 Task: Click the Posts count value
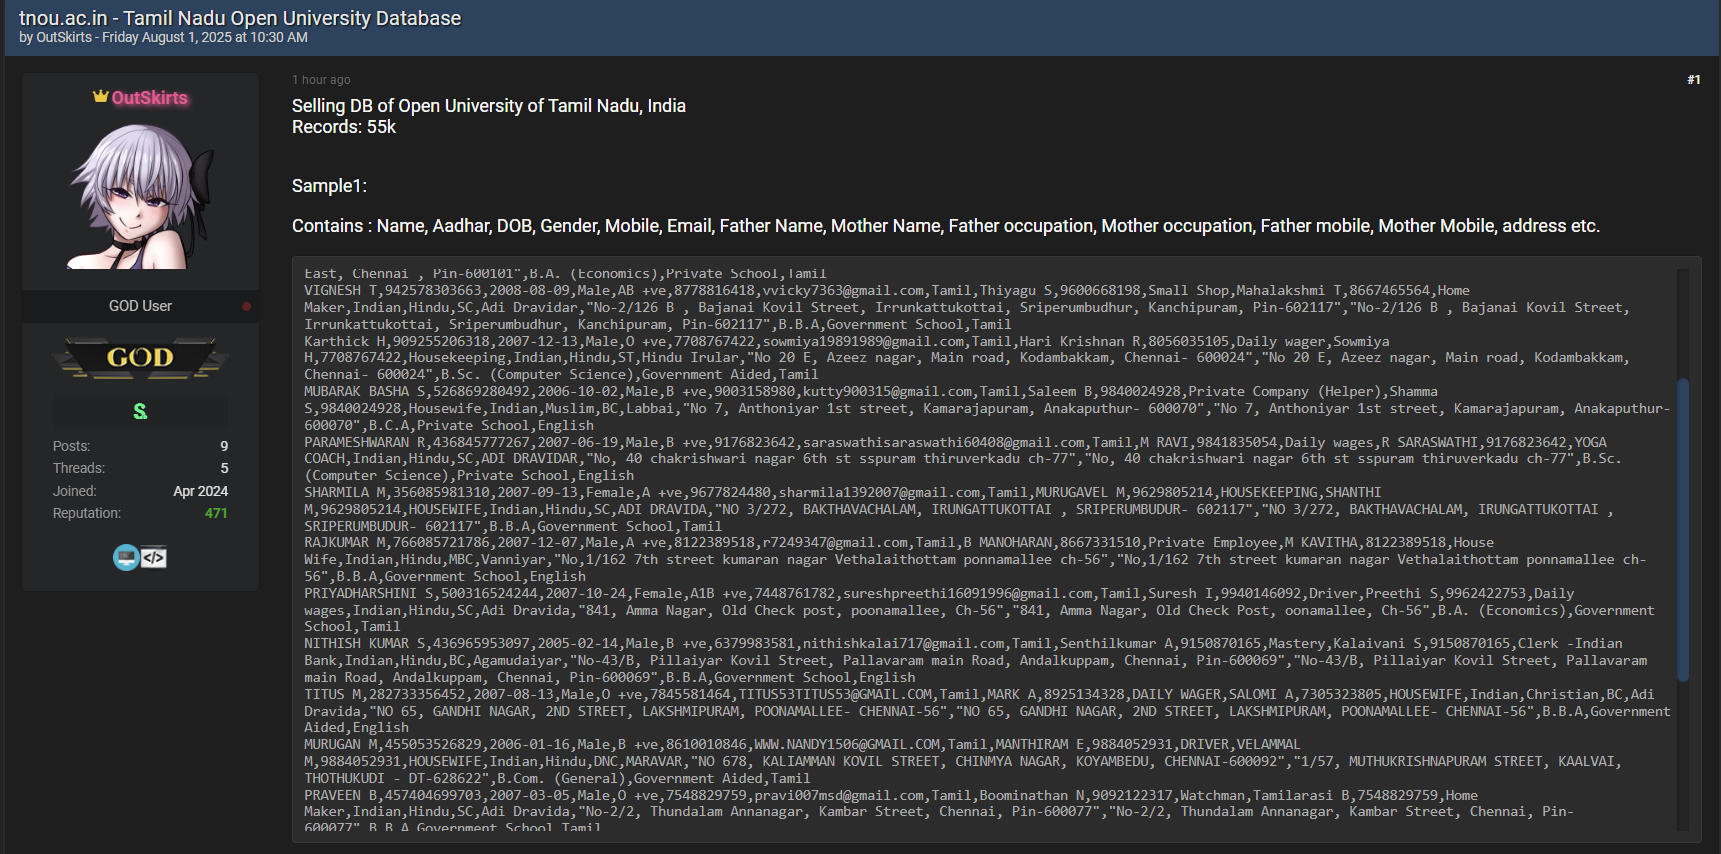tap(224, 446)
